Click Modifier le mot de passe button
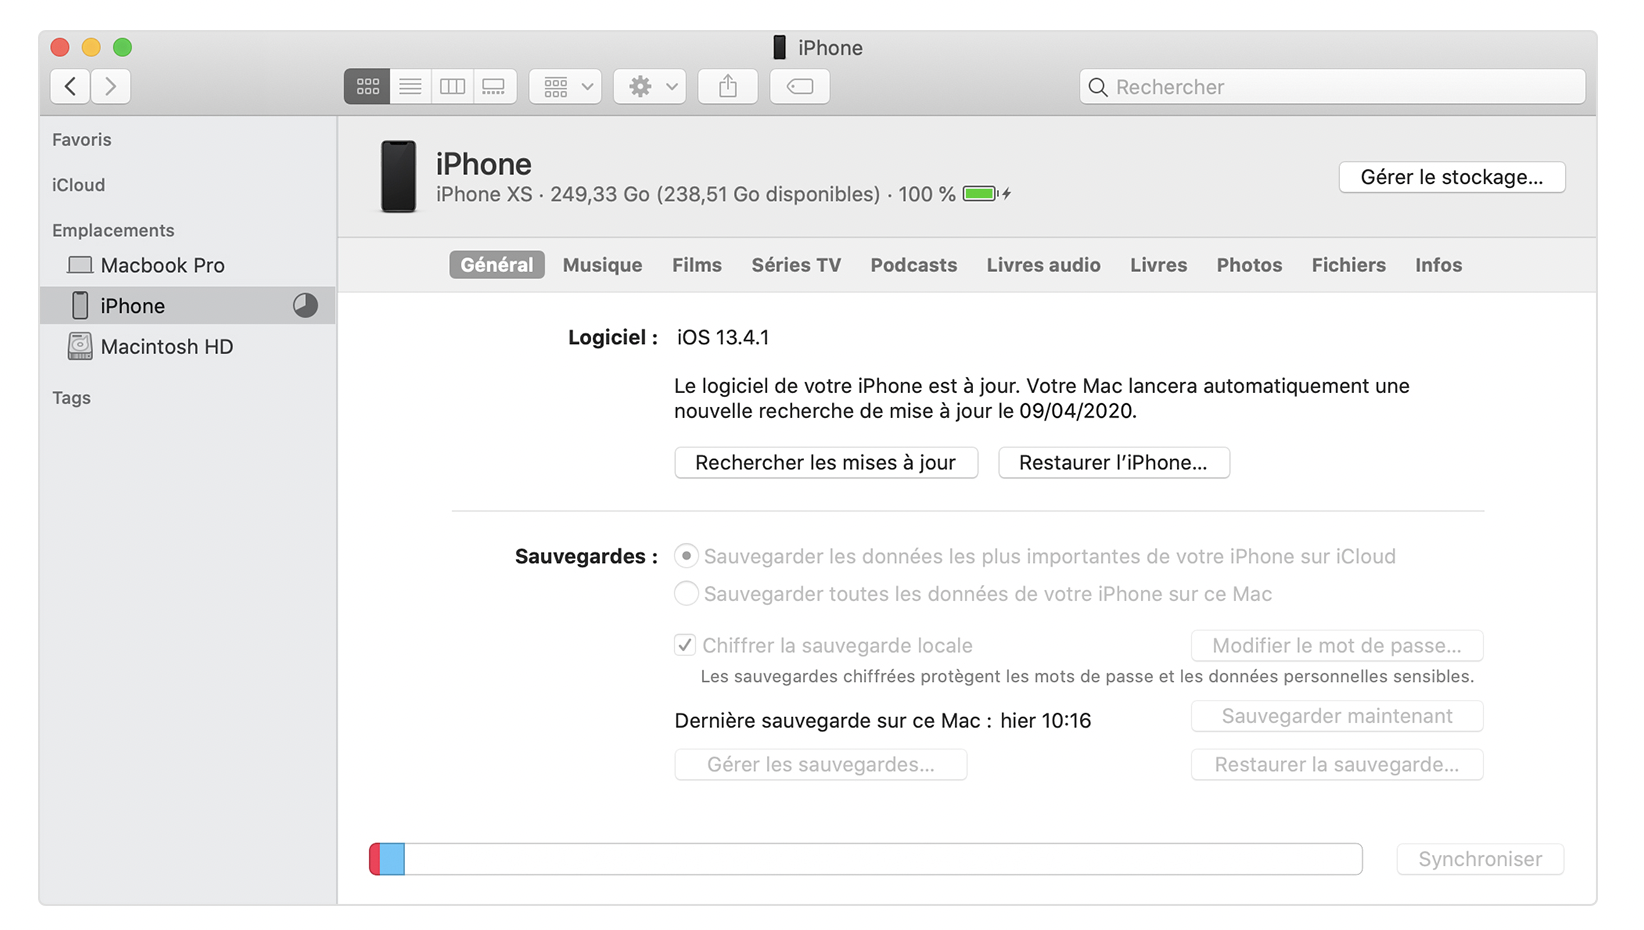 click(1337, 646)
